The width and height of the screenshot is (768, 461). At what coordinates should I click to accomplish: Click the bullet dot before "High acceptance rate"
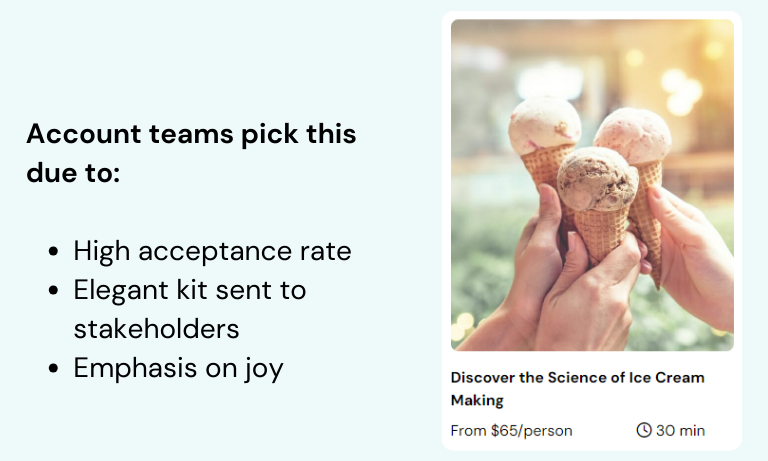[53, 252]
